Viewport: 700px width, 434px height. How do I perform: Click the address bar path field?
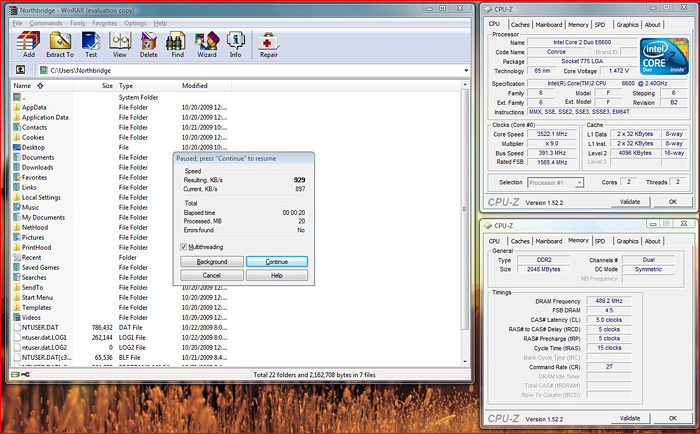point(250,71)
